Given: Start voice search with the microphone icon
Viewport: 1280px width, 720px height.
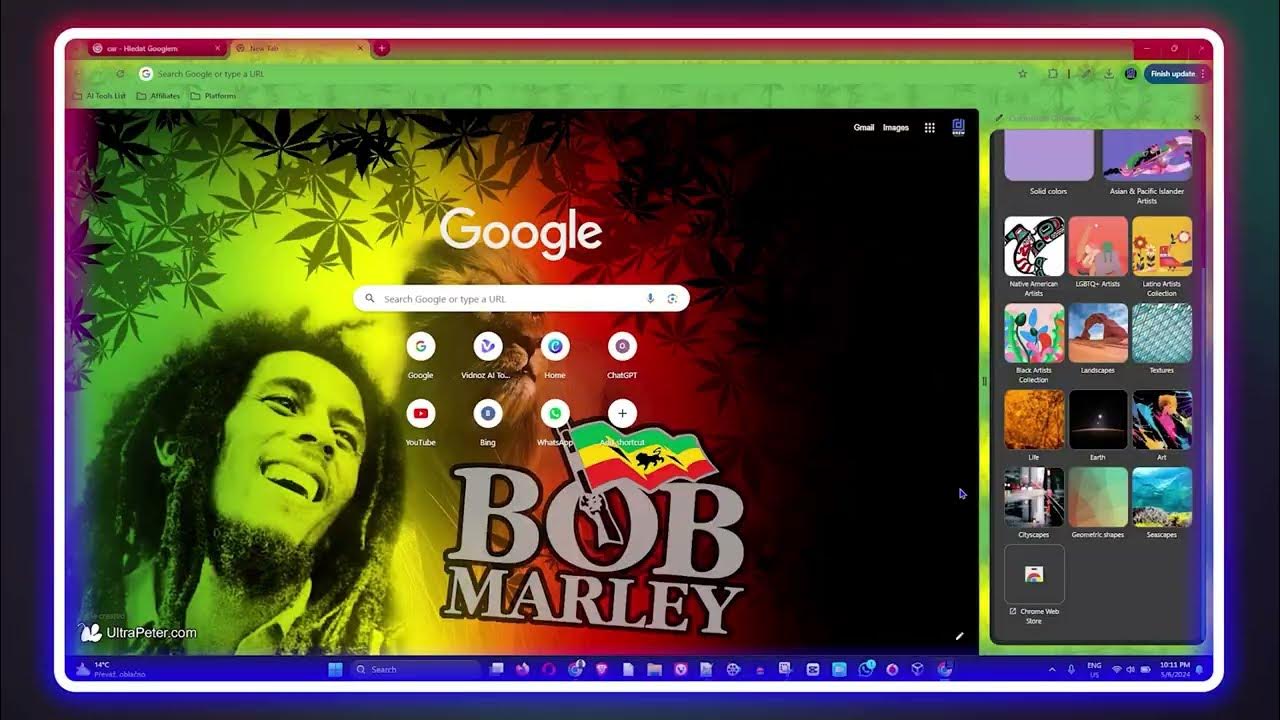Looking at the screenshot, I should [x=650, y=298].
